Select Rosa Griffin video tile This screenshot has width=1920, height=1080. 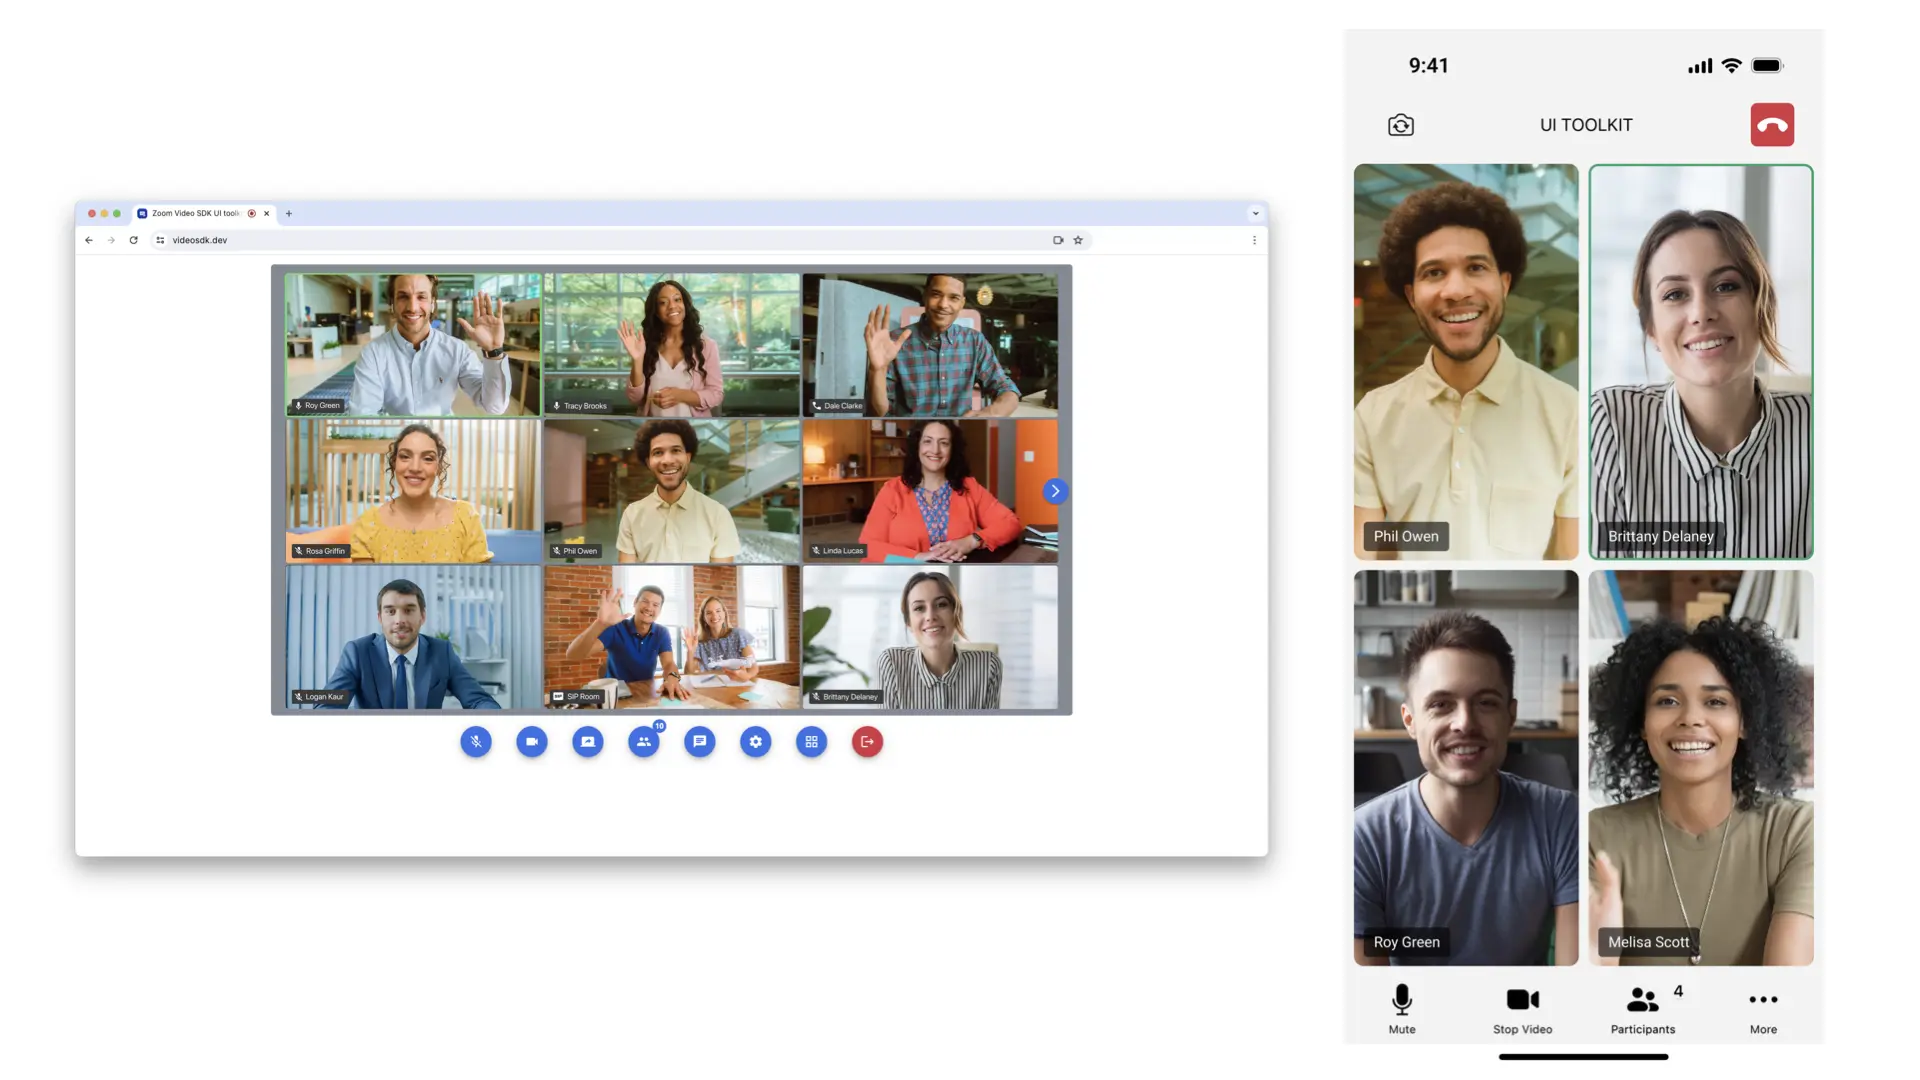click(413, 491)
